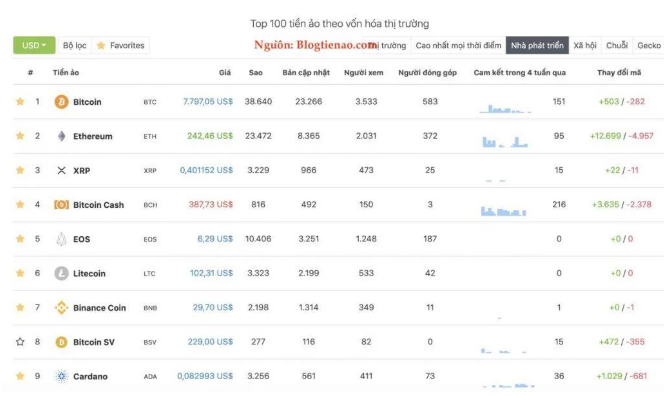Open the Chuỗi tab

point(617,45)
